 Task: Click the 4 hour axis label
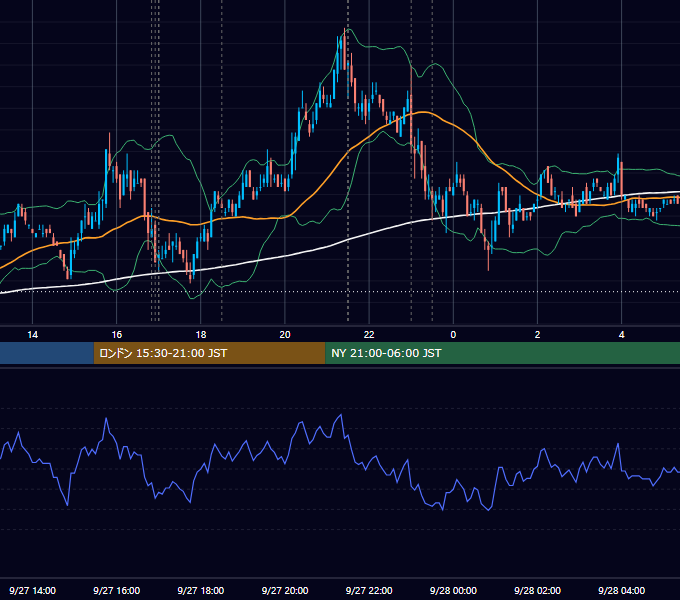point(621,335)
